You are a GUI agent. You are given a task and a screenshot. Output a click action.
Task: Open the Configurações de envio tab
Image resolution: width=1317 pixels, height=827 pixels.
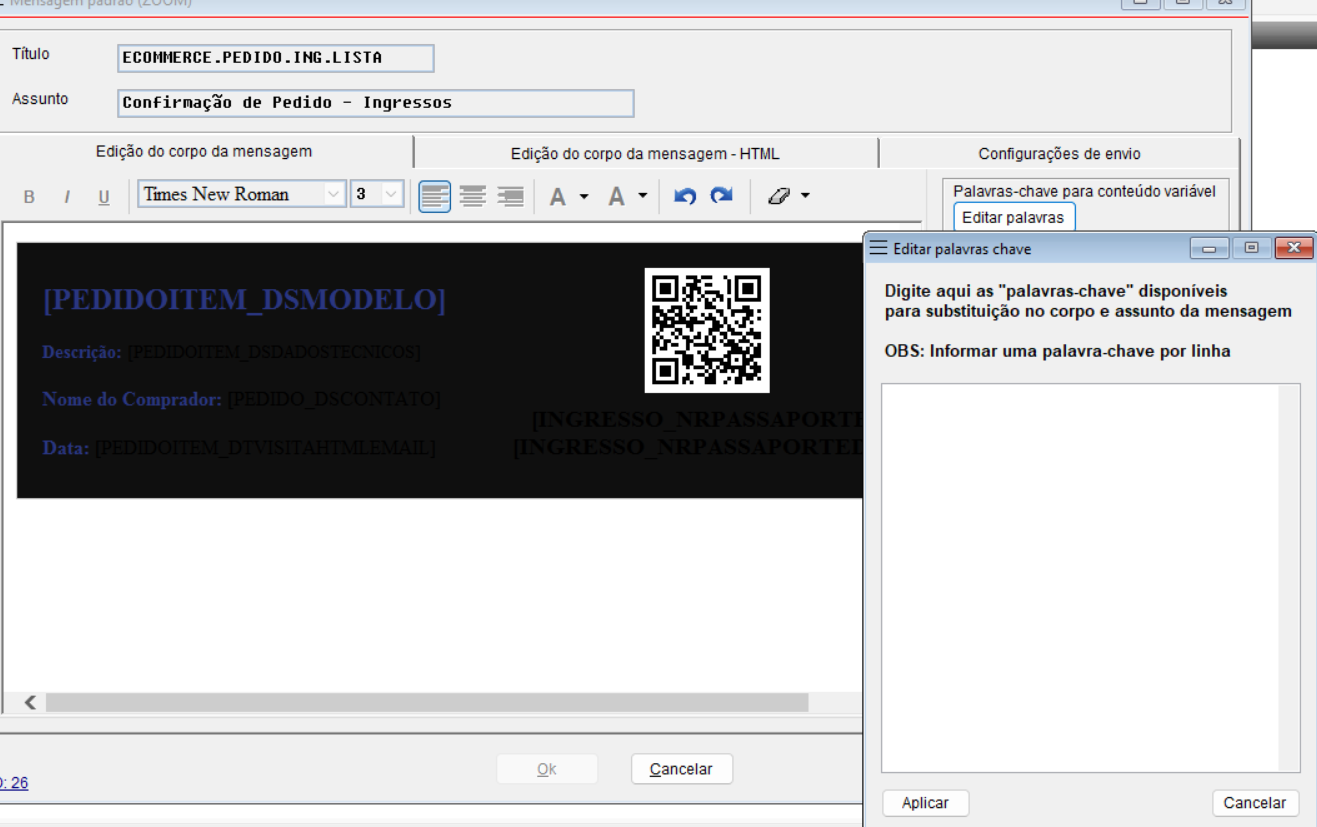tap(1059, 154)
